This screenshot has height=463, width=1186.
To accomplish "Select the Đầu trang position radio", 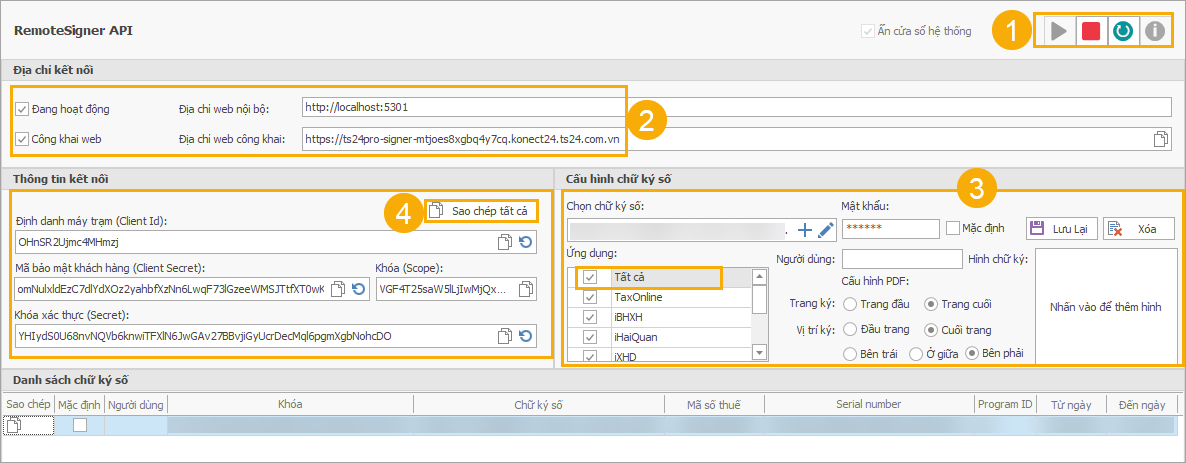I will 849,330.
